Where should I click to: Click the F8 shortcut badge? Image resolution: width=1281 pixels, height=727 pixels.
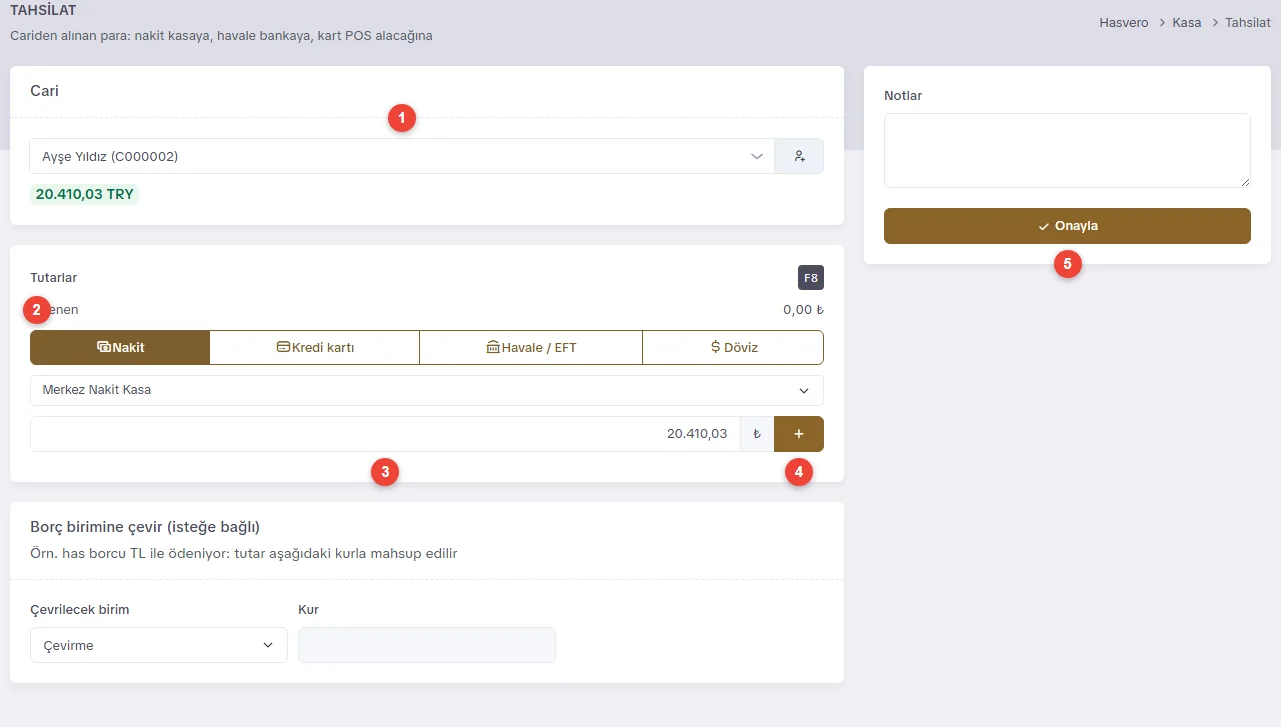(811, 277)
